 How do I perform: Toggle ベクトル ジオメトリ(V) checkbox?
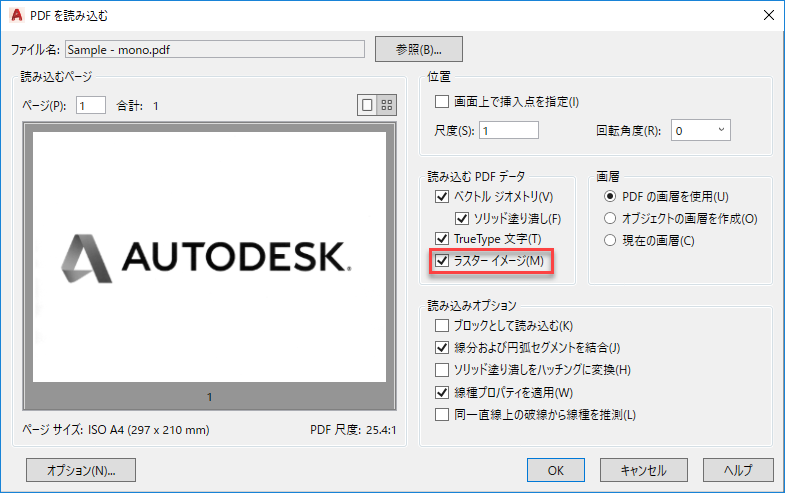click(x=442, y=196)
